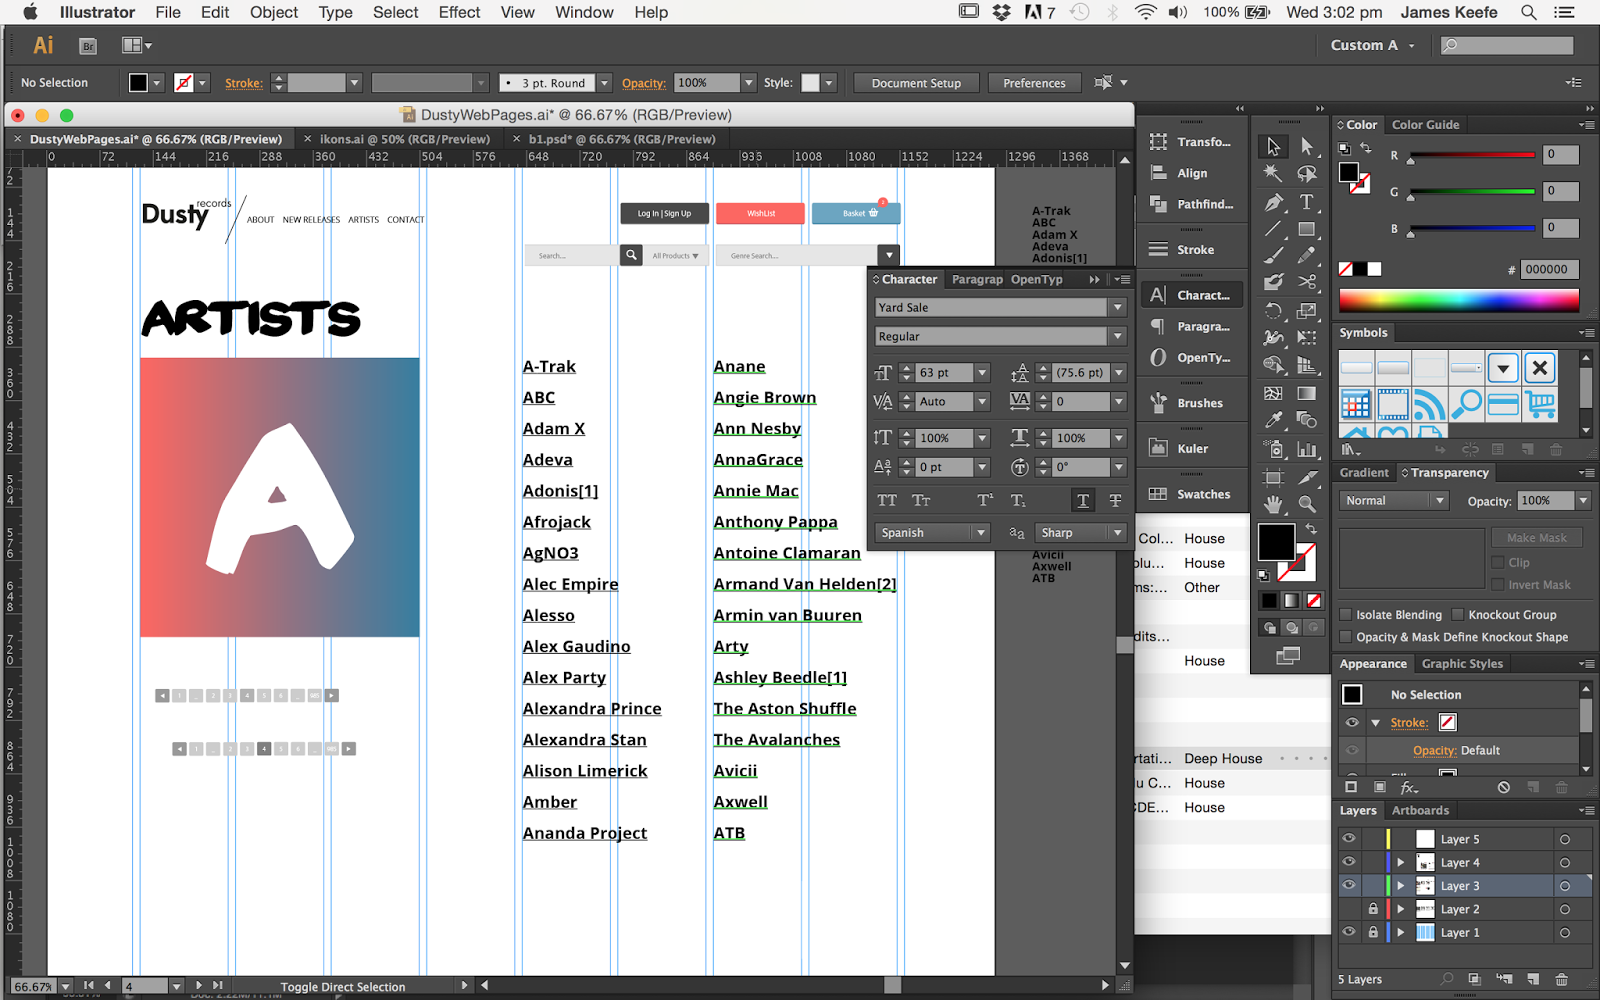Select the Pencil tool
The image size is (1600, 1000).
pyautogui.click(x=1307, y=256)
